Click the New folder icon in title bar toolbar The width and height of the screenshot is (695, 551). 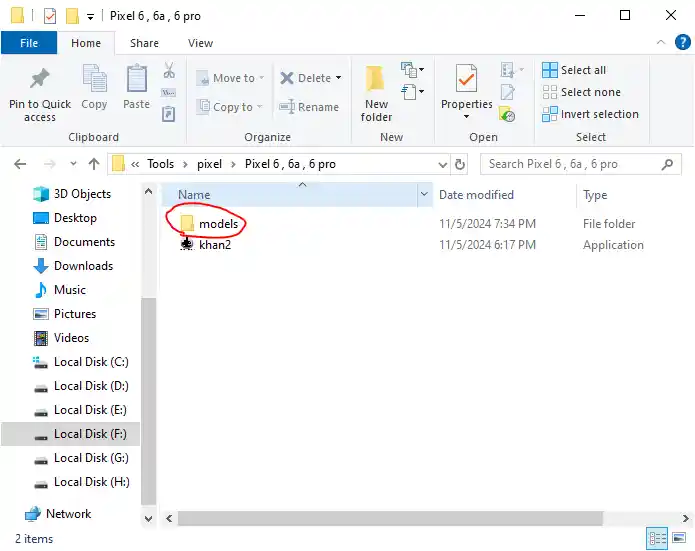[72, 16]
